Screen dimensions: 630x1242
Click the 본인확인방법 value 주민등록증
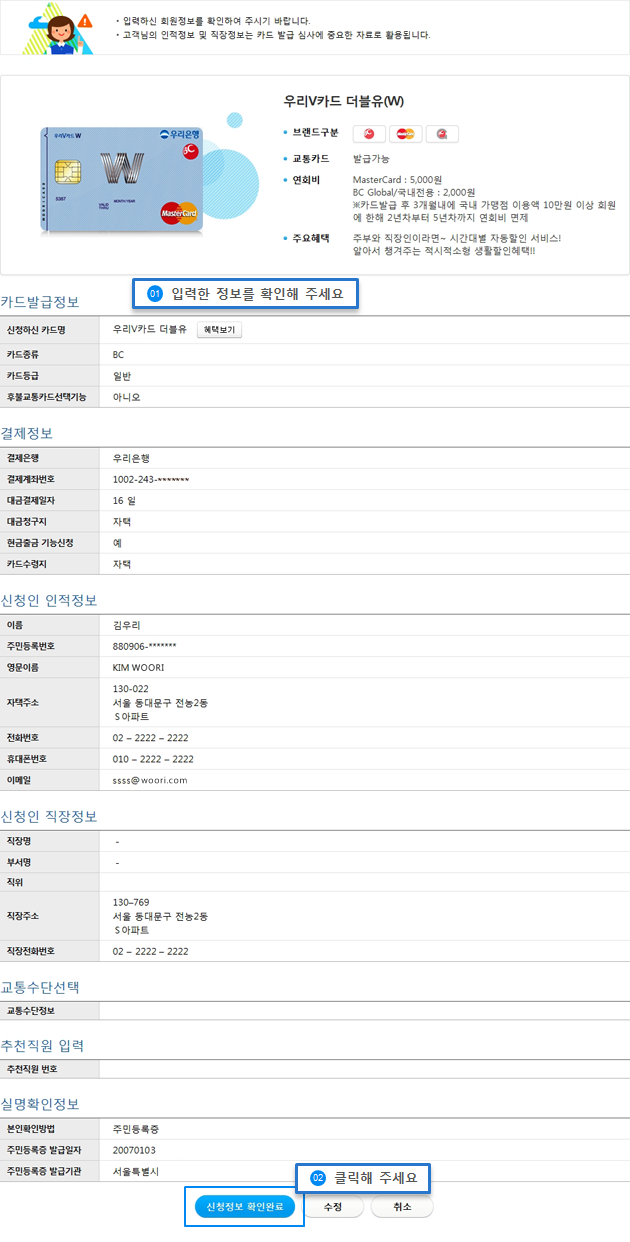136,1129
